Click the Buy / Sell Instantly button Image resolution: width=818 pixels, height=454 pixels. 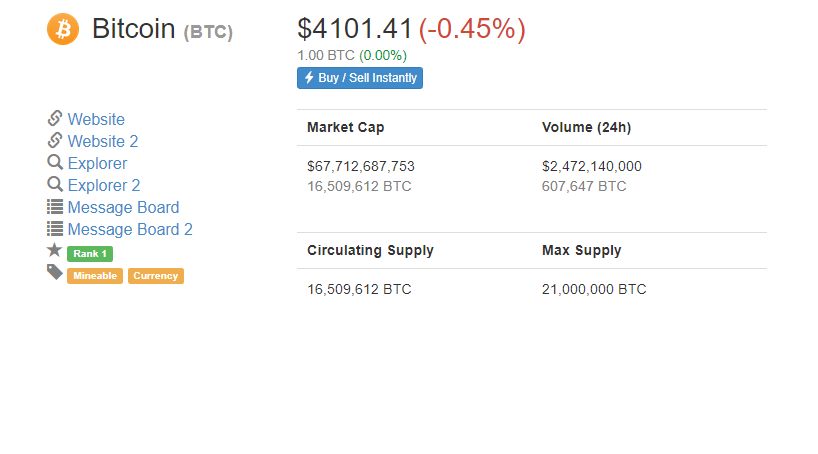[360, 78]
